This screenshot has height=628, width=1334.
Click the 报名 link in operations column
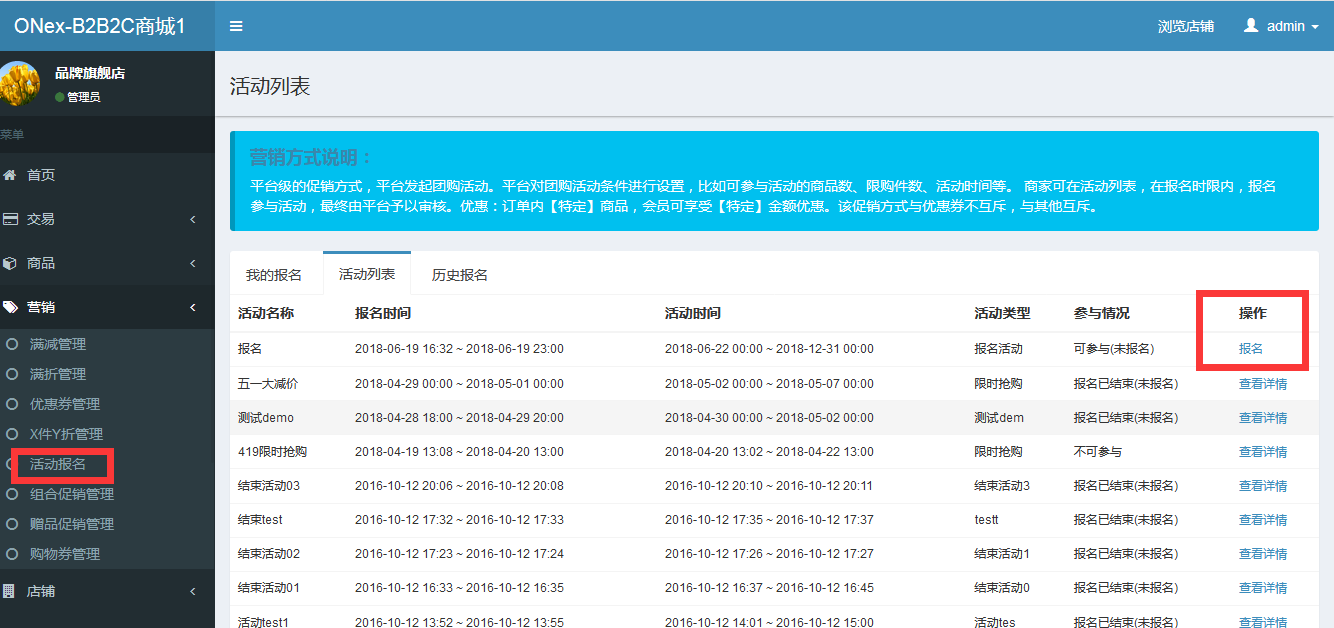(x=1251, y=349)
